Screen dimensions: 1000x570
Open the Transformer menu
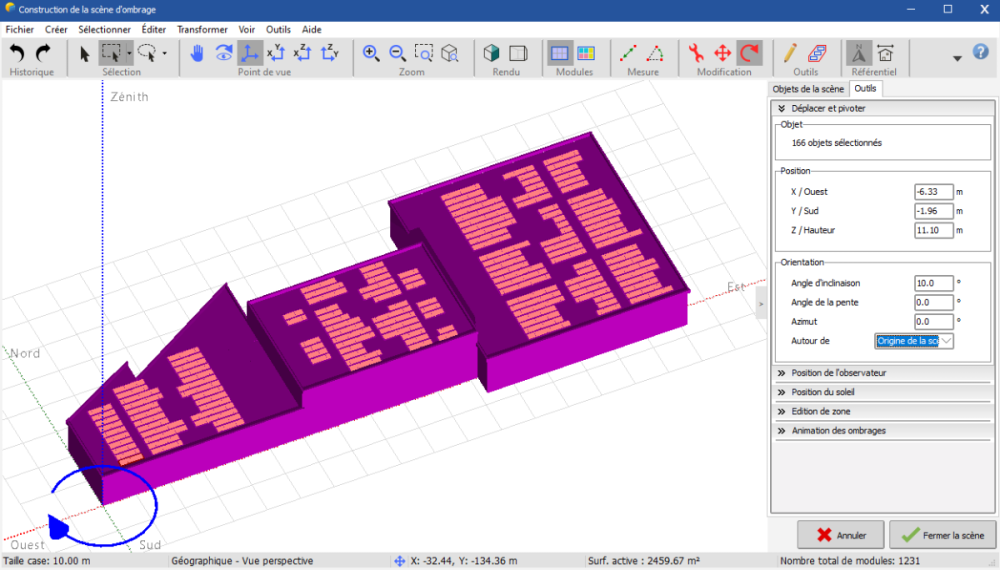pyautogui.click(x=202, y=30)
